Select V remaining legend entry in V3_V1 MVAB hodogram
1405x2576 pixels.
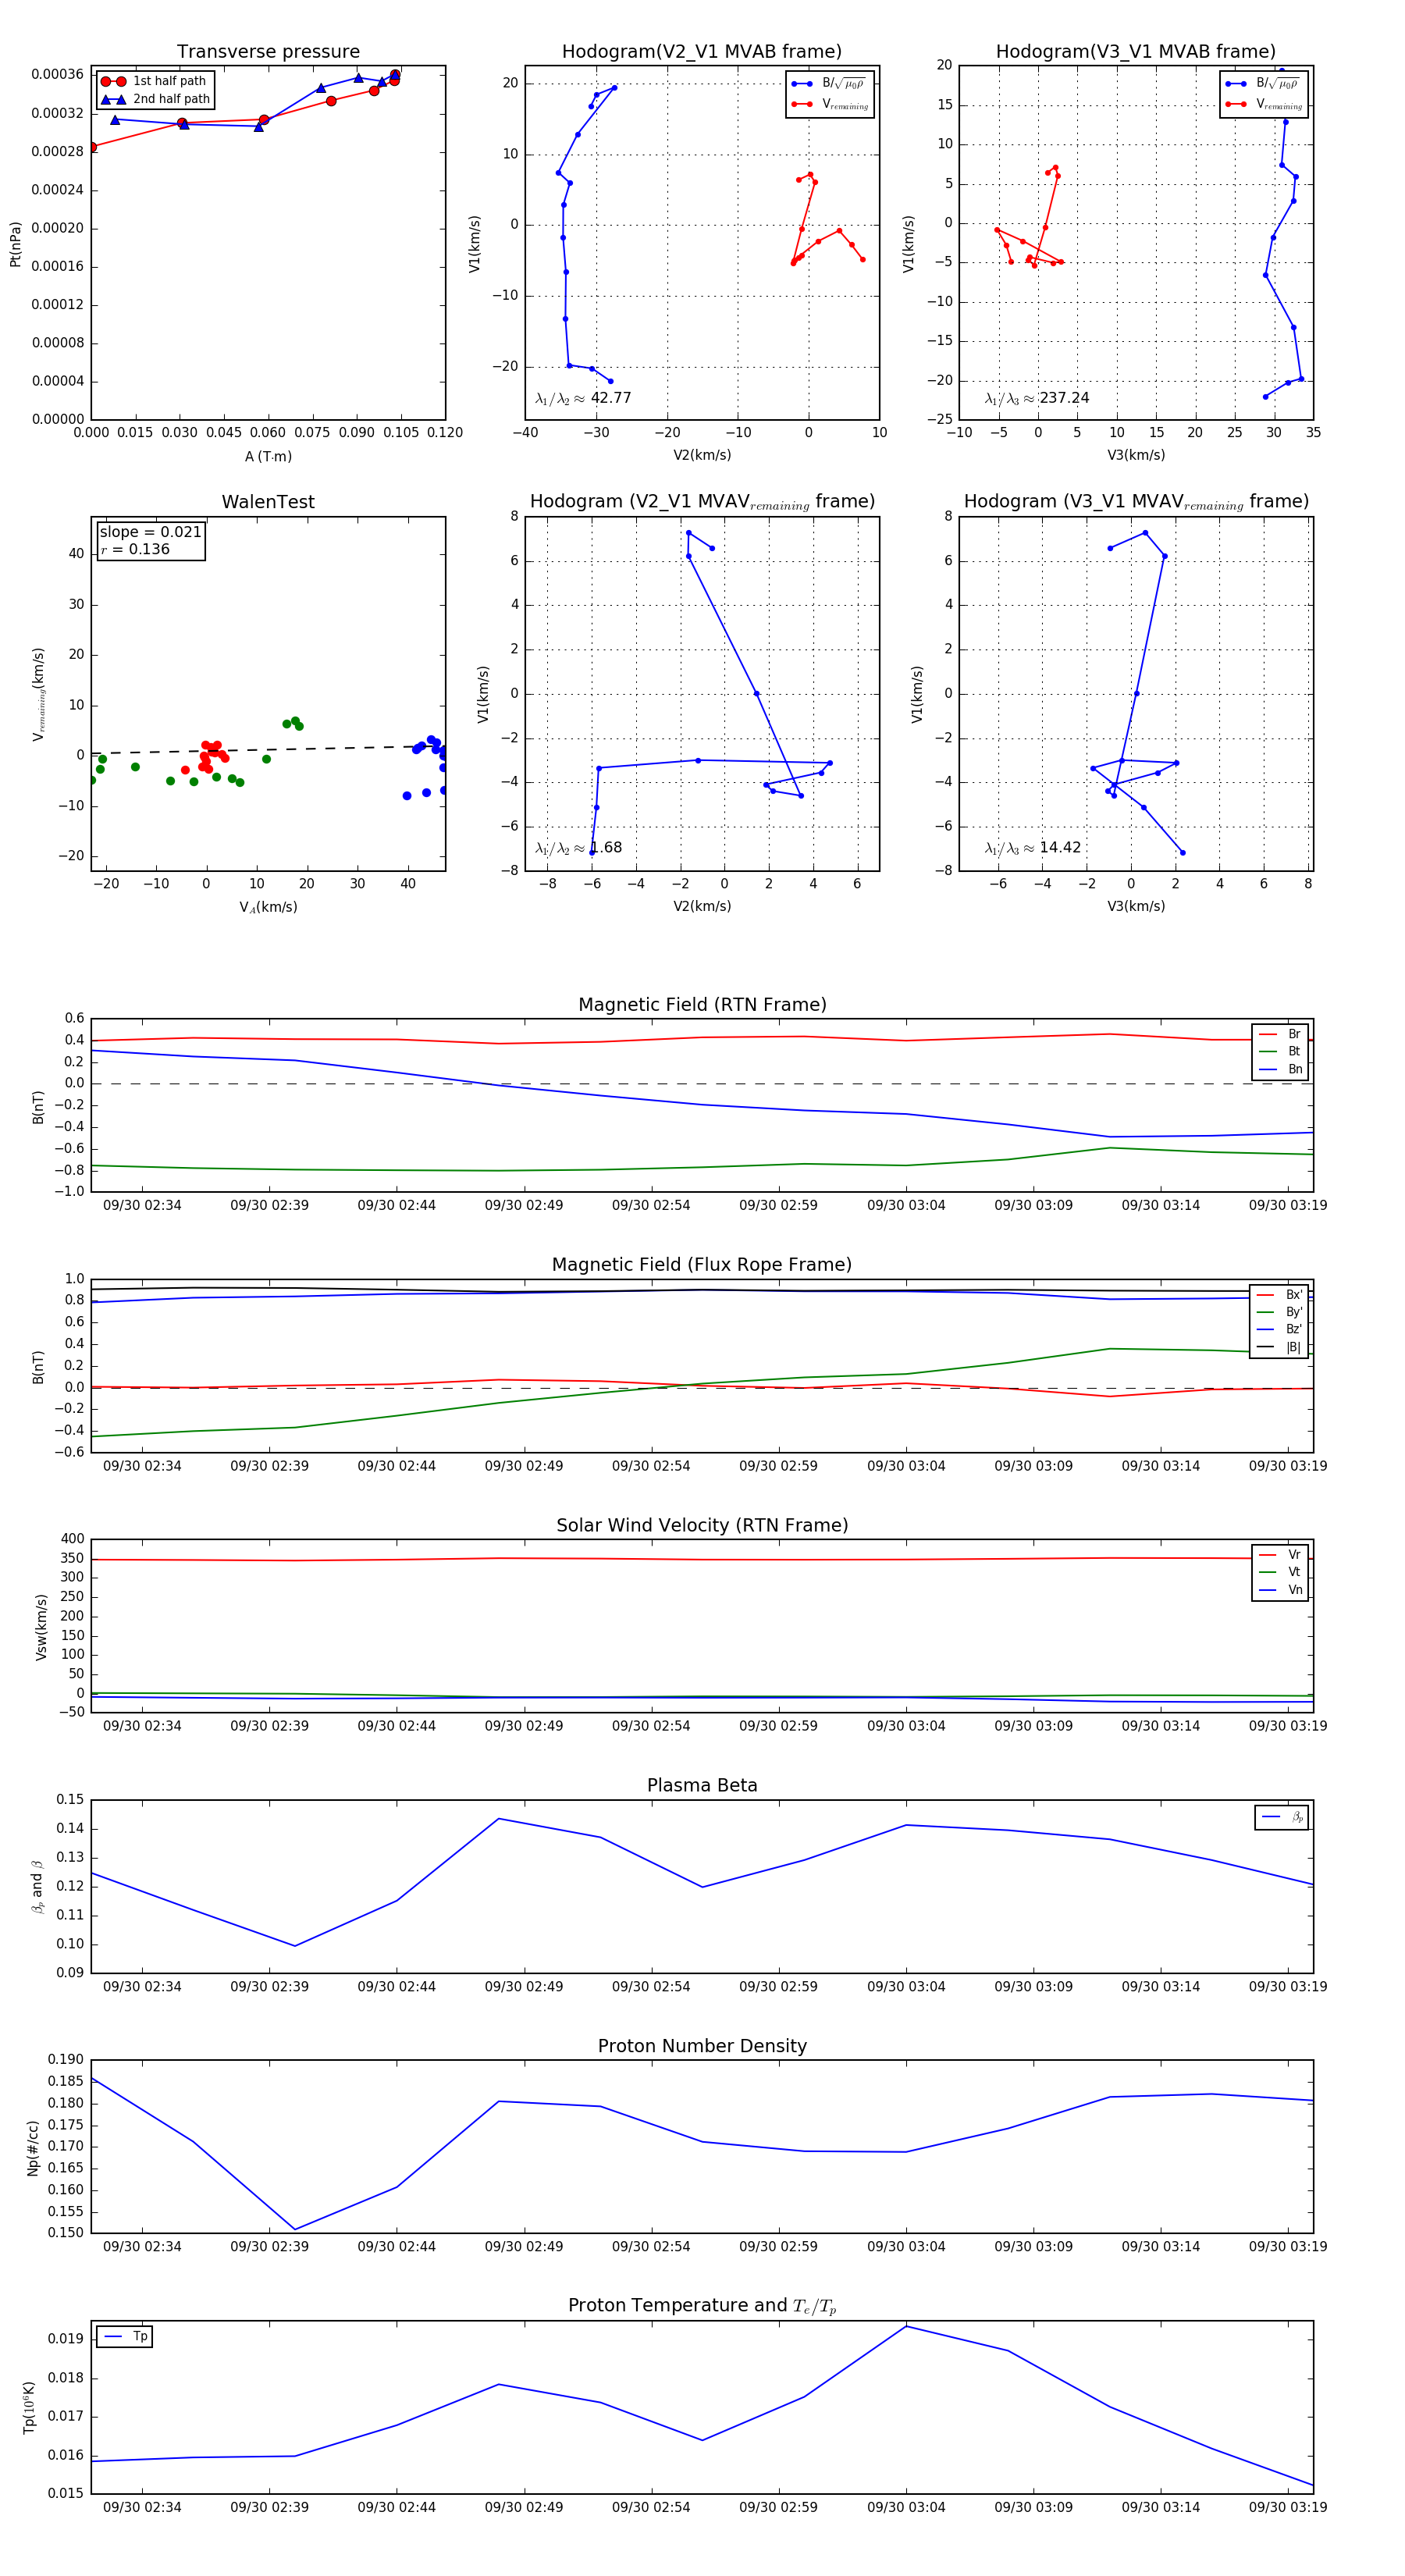1264,104
